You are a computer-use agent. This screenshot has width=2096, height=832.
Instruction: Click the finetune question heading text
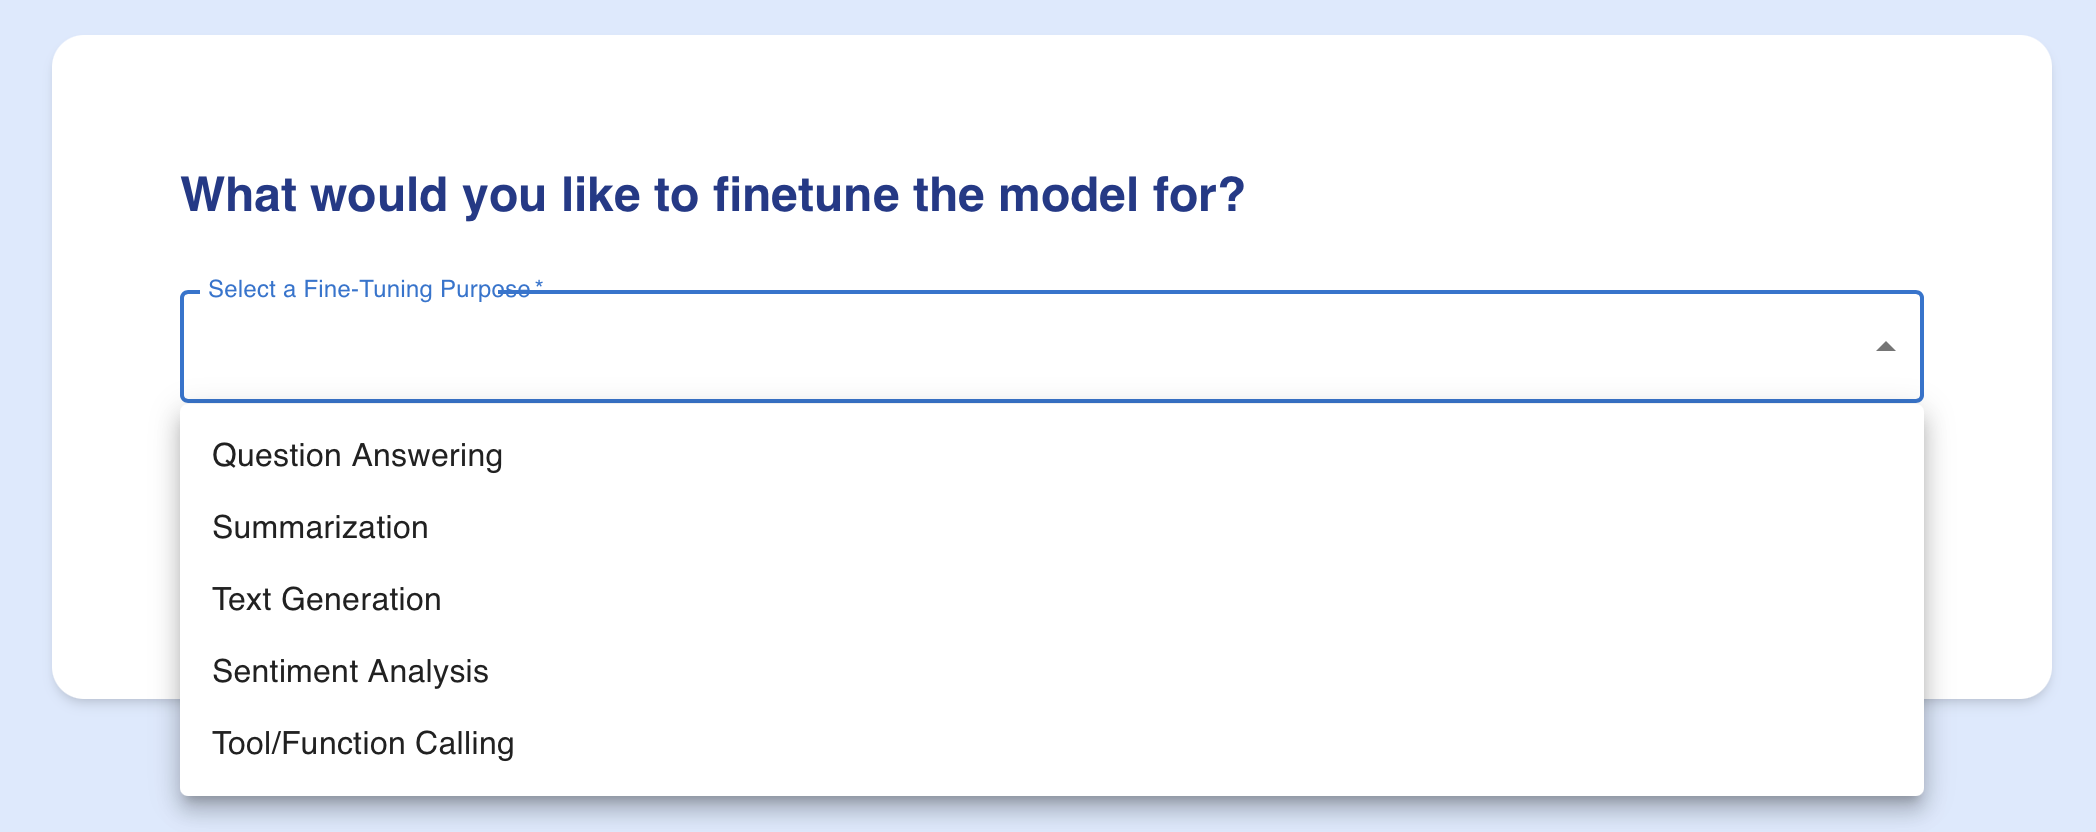point(712,195)
